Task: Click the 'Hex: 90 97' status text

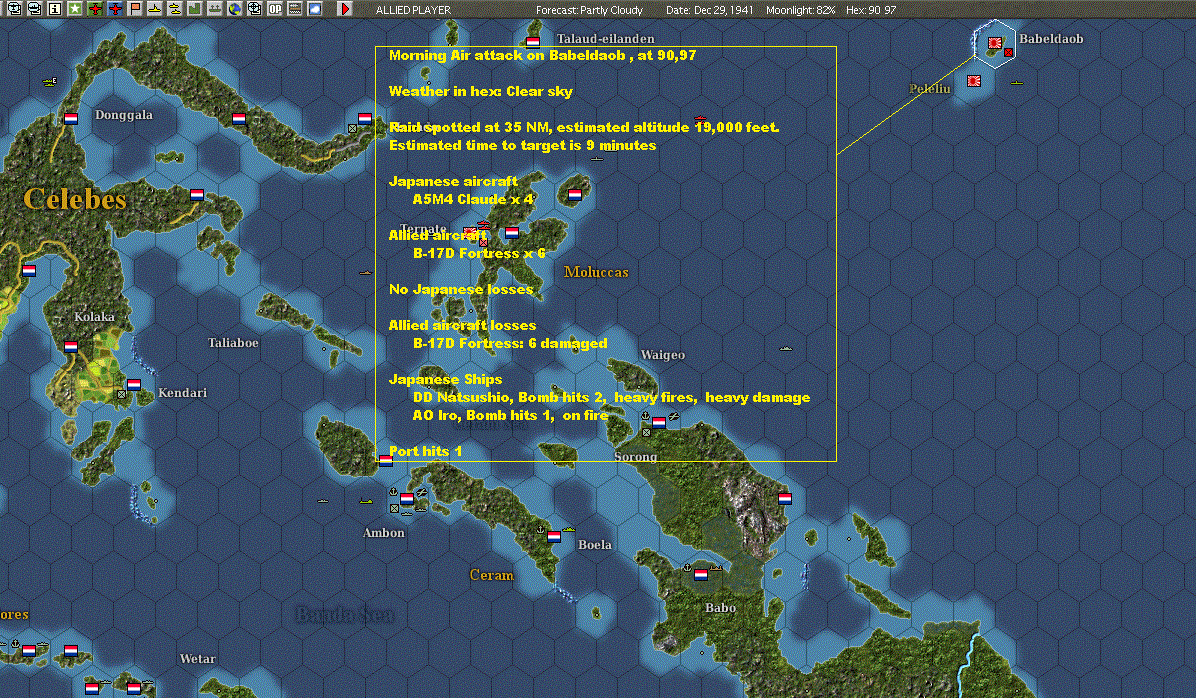Action: tap(871, 10)
